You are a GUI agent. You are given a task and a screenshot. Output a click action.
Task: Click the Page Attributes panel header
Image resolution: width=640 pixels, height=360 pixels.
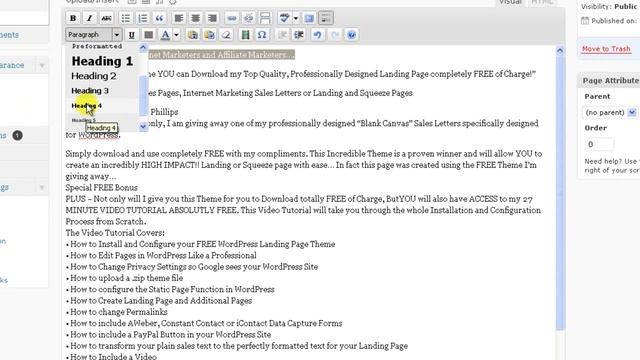(609, 81)
